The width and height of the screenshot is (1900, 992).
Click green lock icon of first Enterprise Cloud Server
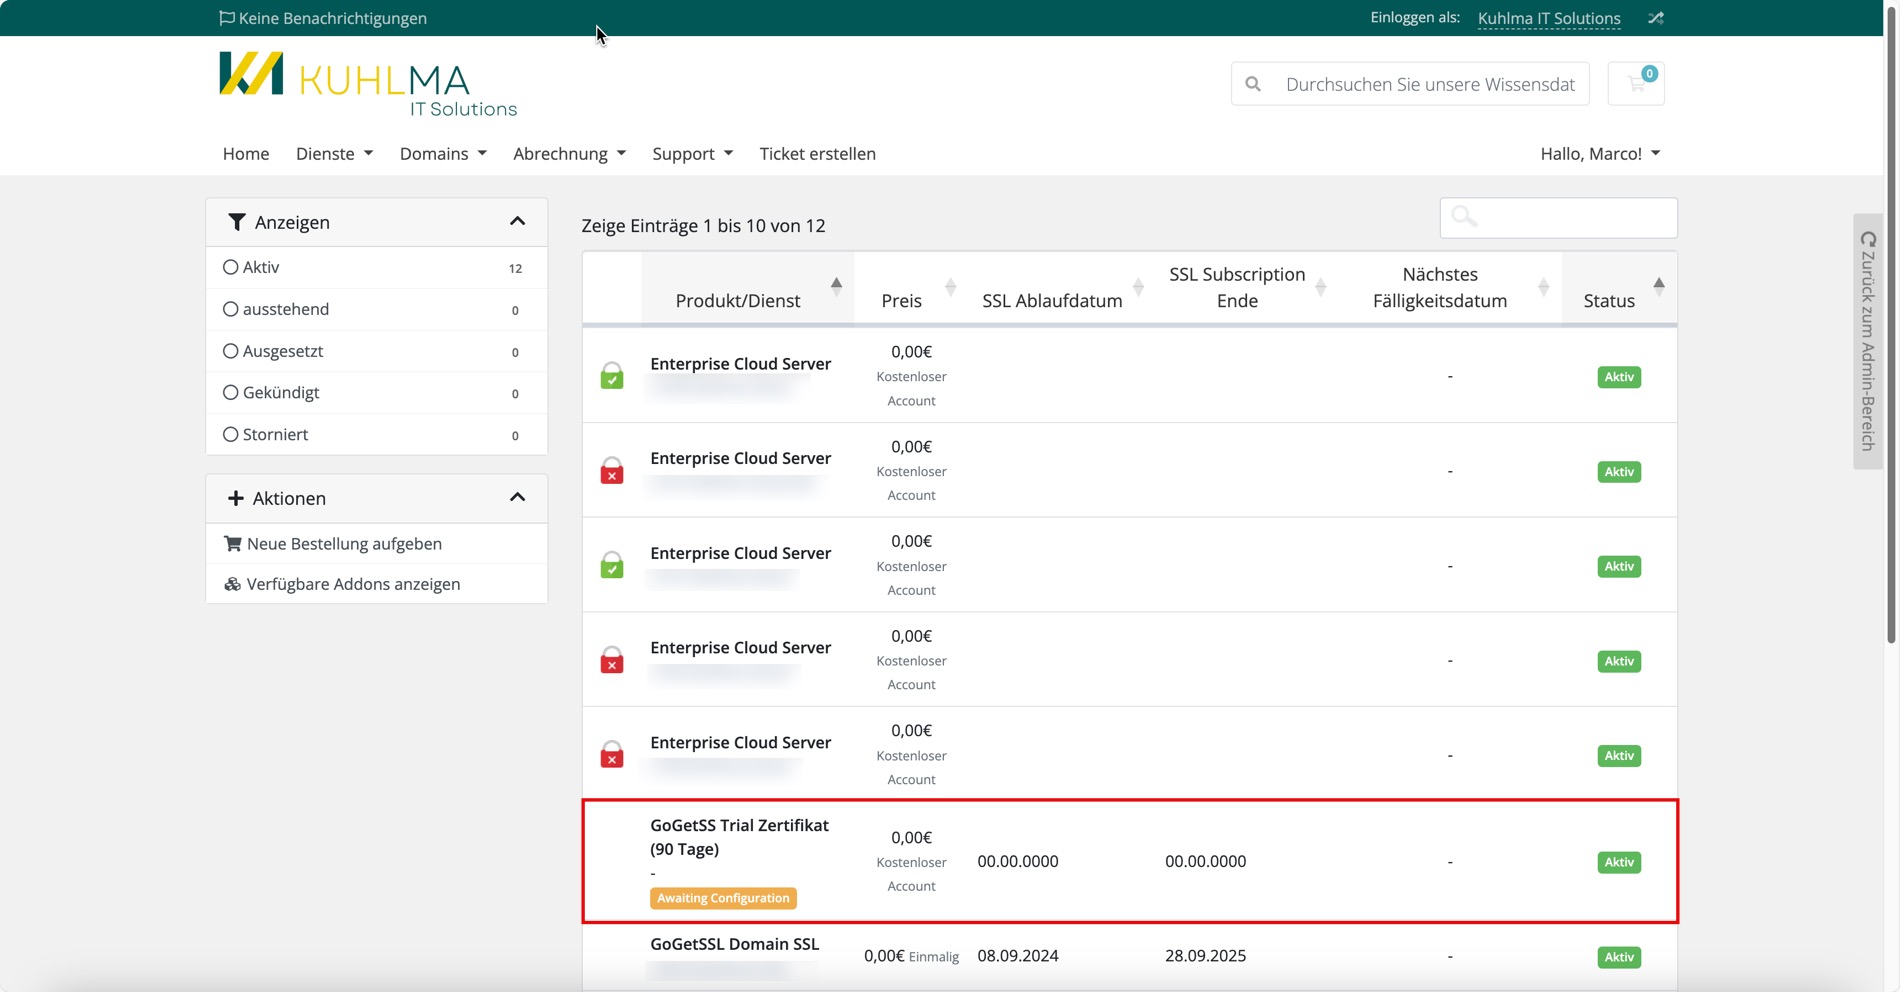[612, 376]
